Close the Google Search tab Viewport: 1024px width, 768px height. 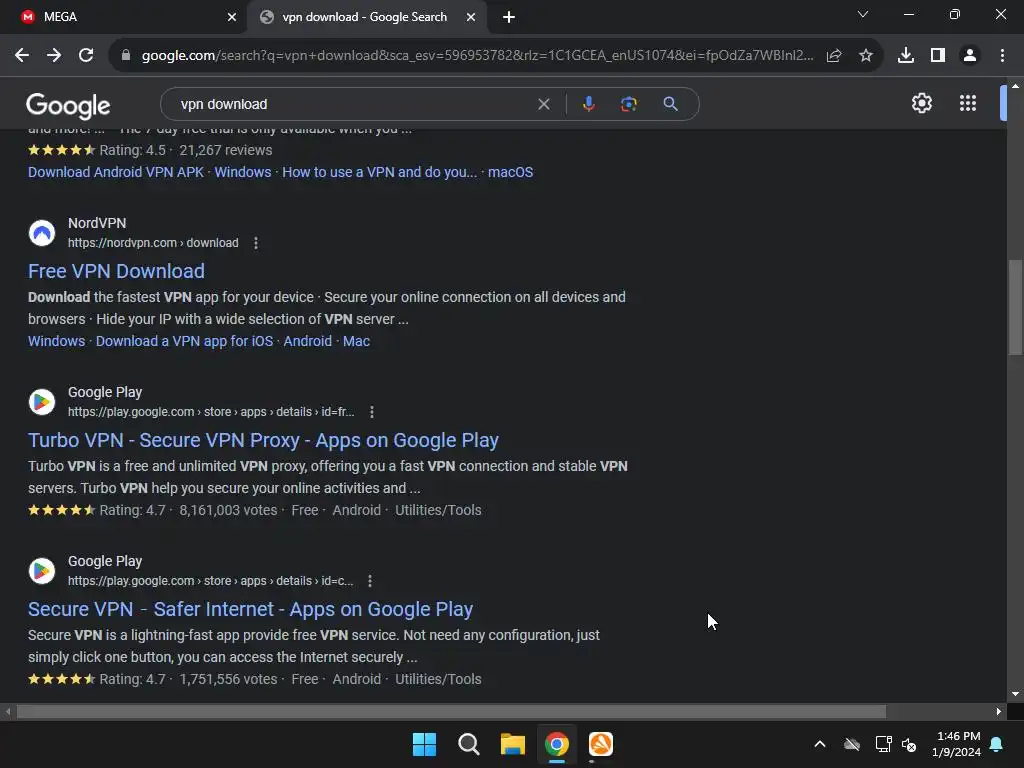(x=471, y=17)
